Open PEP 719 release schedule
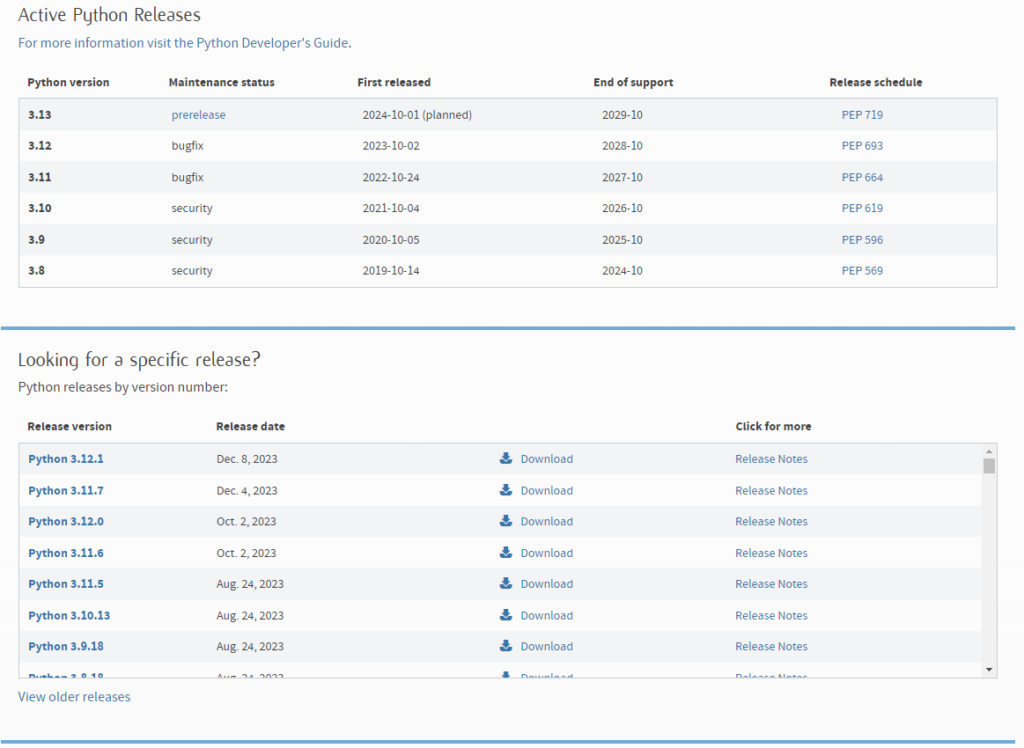 (x=862, y=115)
